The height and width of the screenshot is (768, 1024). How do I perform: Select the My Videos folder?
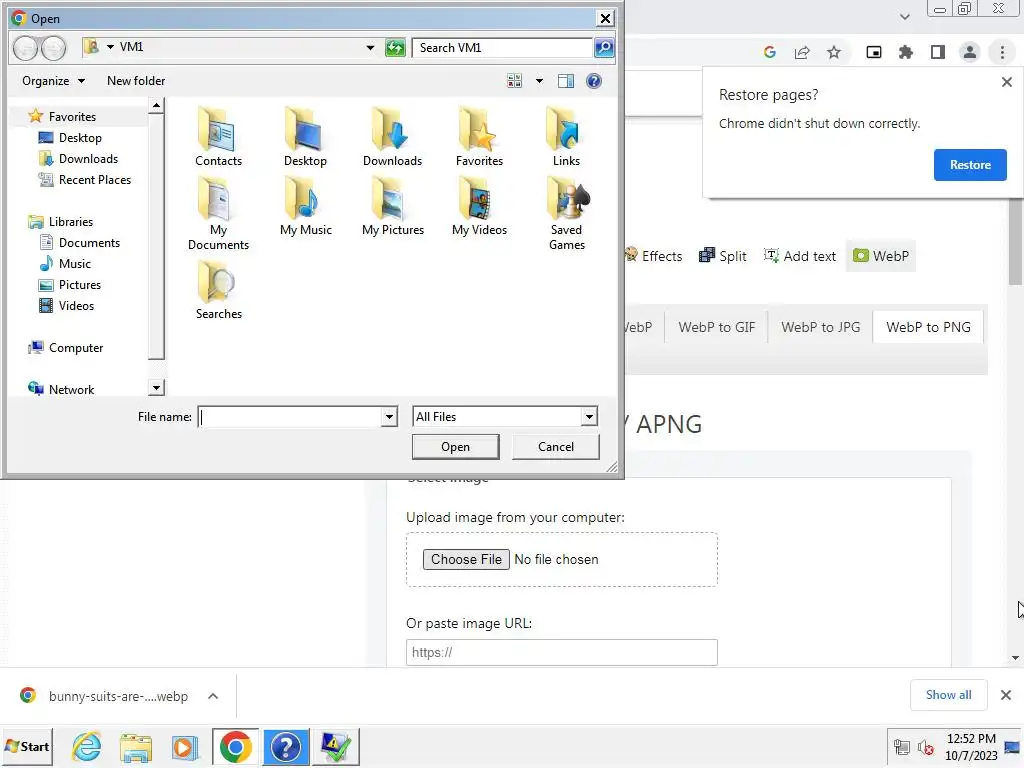pos(479,206)
